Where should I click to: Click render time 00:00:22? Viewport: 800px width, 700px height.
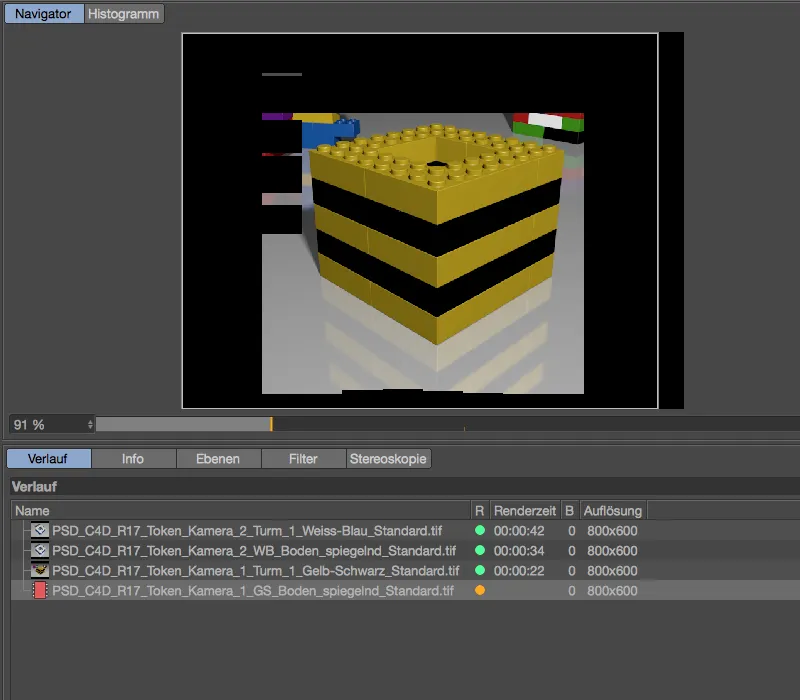[519, 570]
